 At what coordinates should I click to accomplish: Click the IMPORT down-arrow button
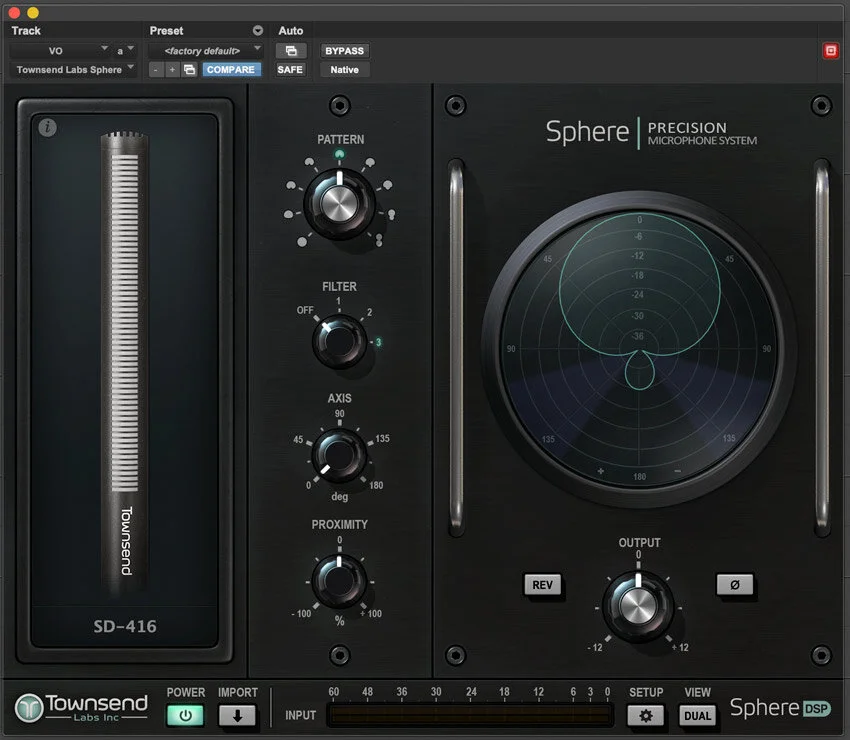[x=237, y=716]
